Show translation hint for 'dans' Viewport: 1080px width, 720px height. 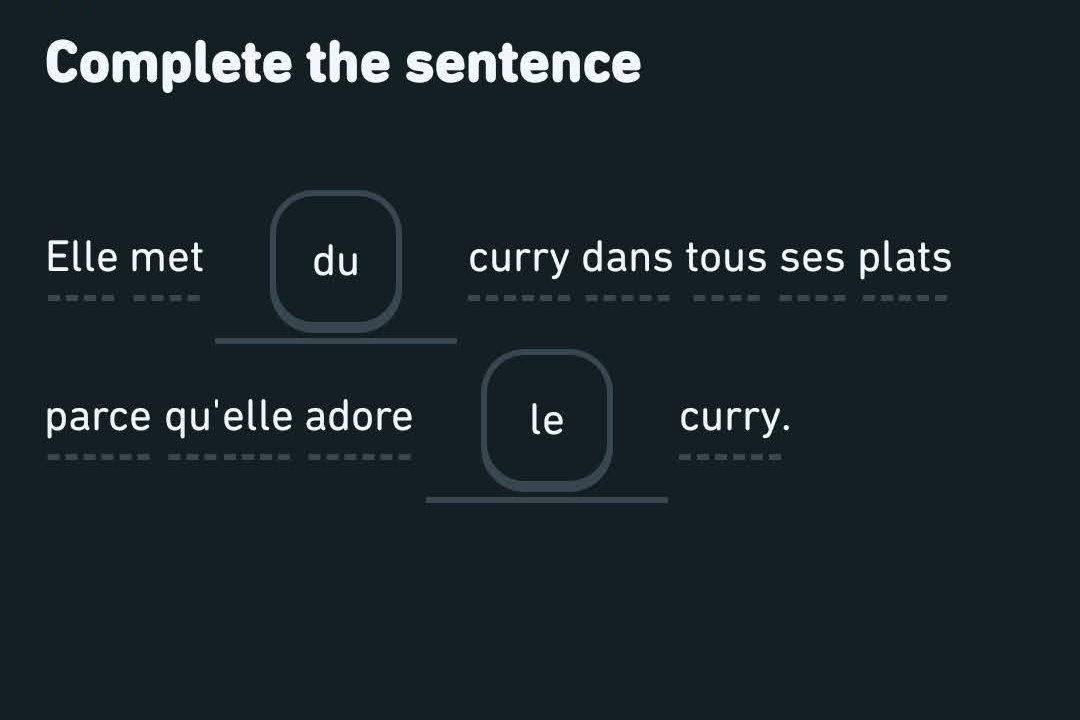tap(628, 258)
